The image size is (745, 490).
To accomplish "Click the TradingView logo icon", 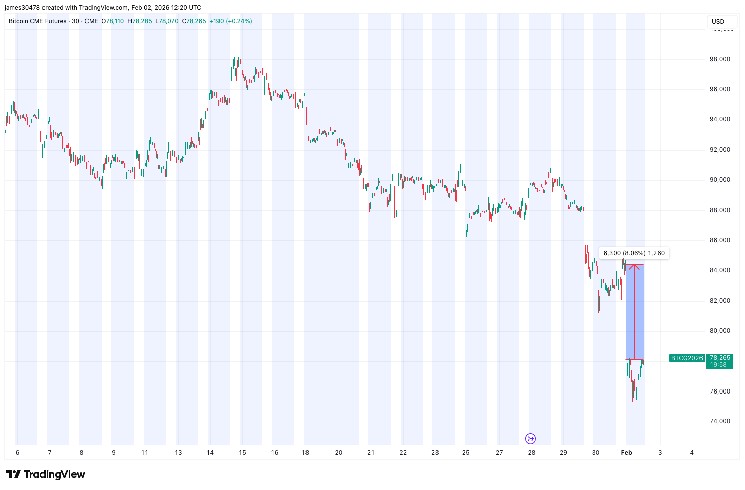I will [x=13, y=474].
